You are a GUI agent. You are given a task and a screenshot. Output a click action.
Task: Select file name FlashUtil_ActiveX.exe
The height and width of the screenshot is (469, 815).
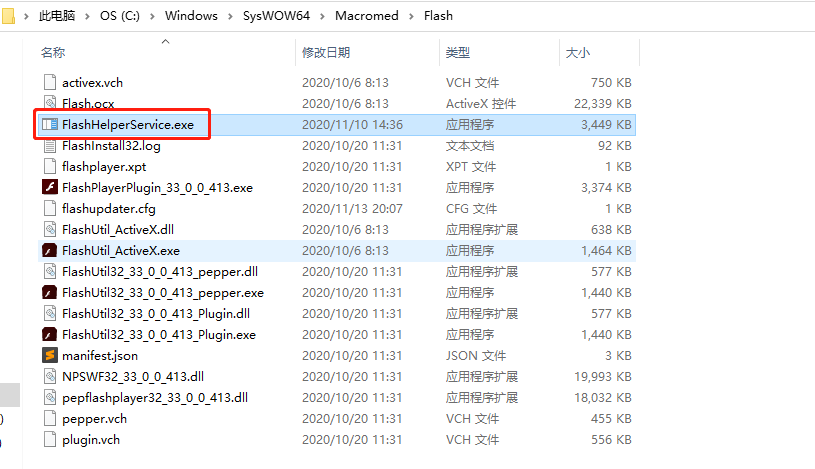[121, 251]
